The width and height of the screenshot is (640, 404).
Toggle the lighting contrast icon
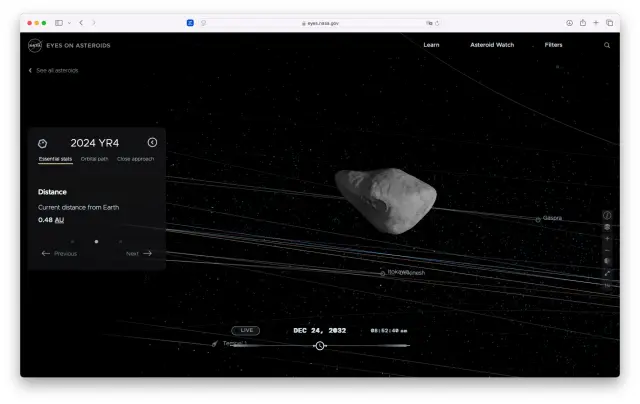click(607, 261)
